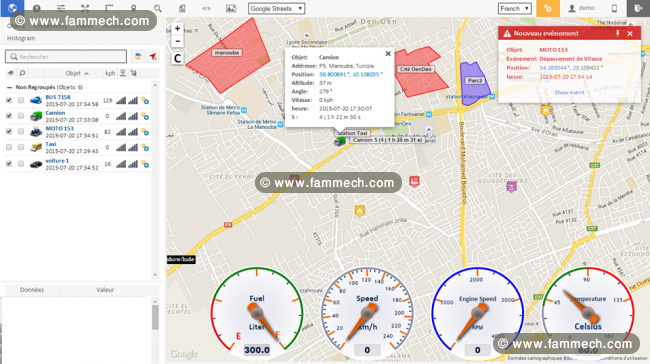Click the reload objects arrows icon
650x364 pixels.
click(x=138, y=56)
